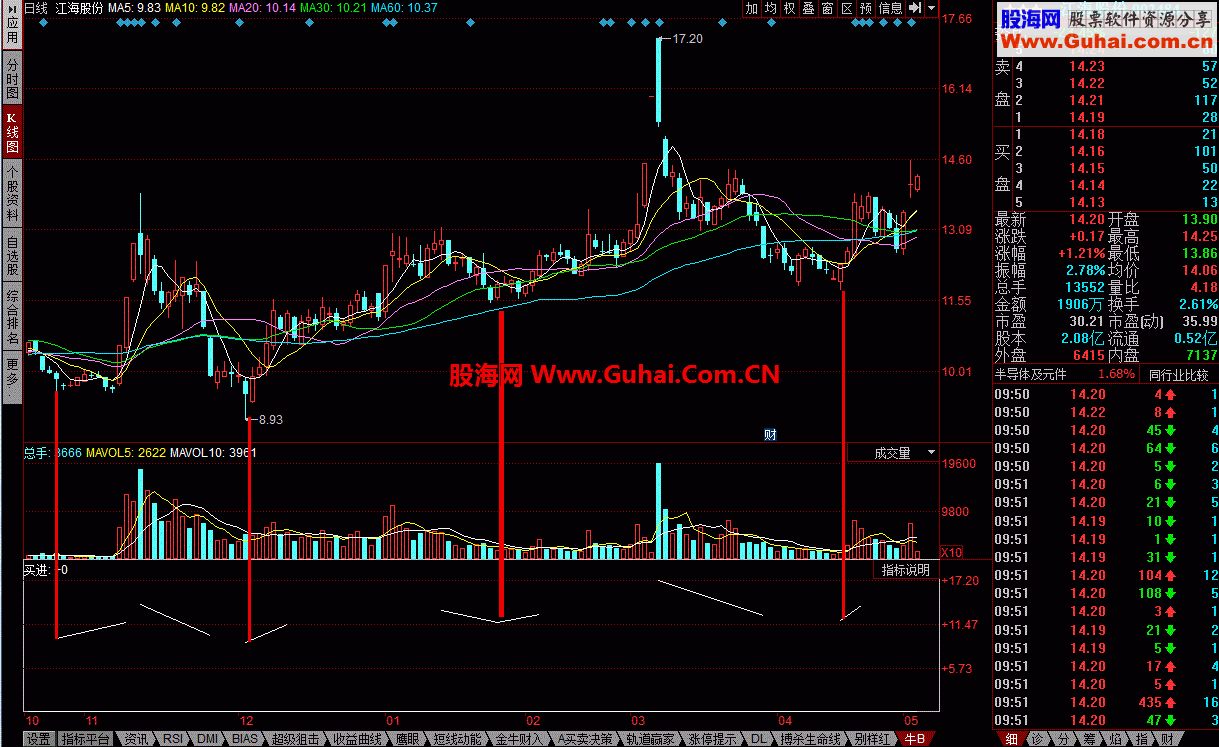Click the MA60: 10.37 label
This screenshot has width=1219, height=747.
(403, 7)
